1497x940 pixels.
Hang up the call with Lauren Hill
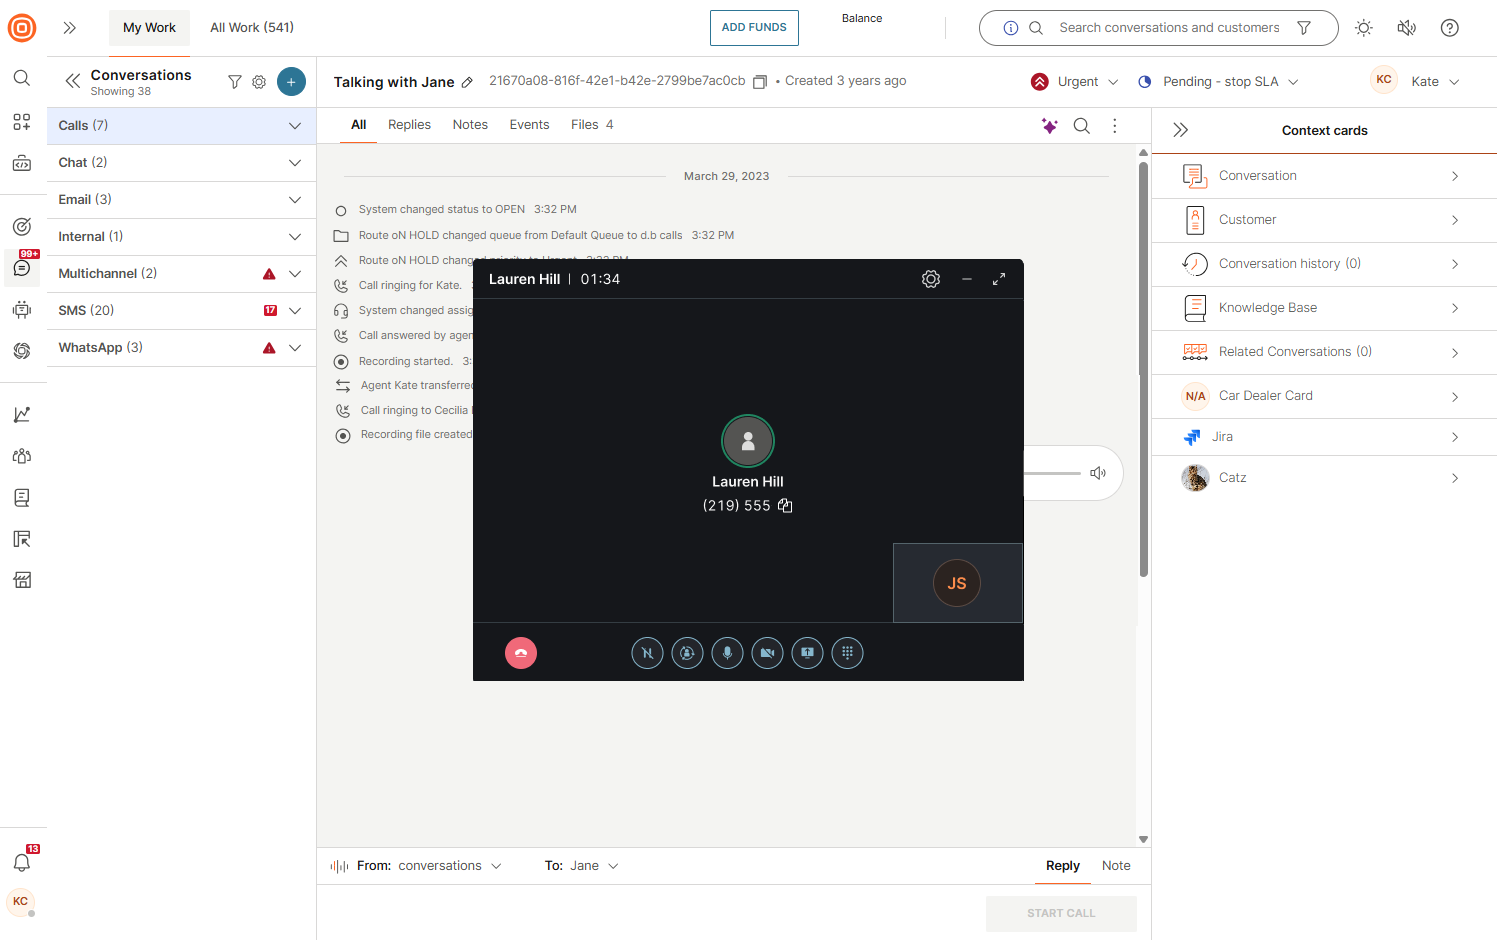coord(521,653)
